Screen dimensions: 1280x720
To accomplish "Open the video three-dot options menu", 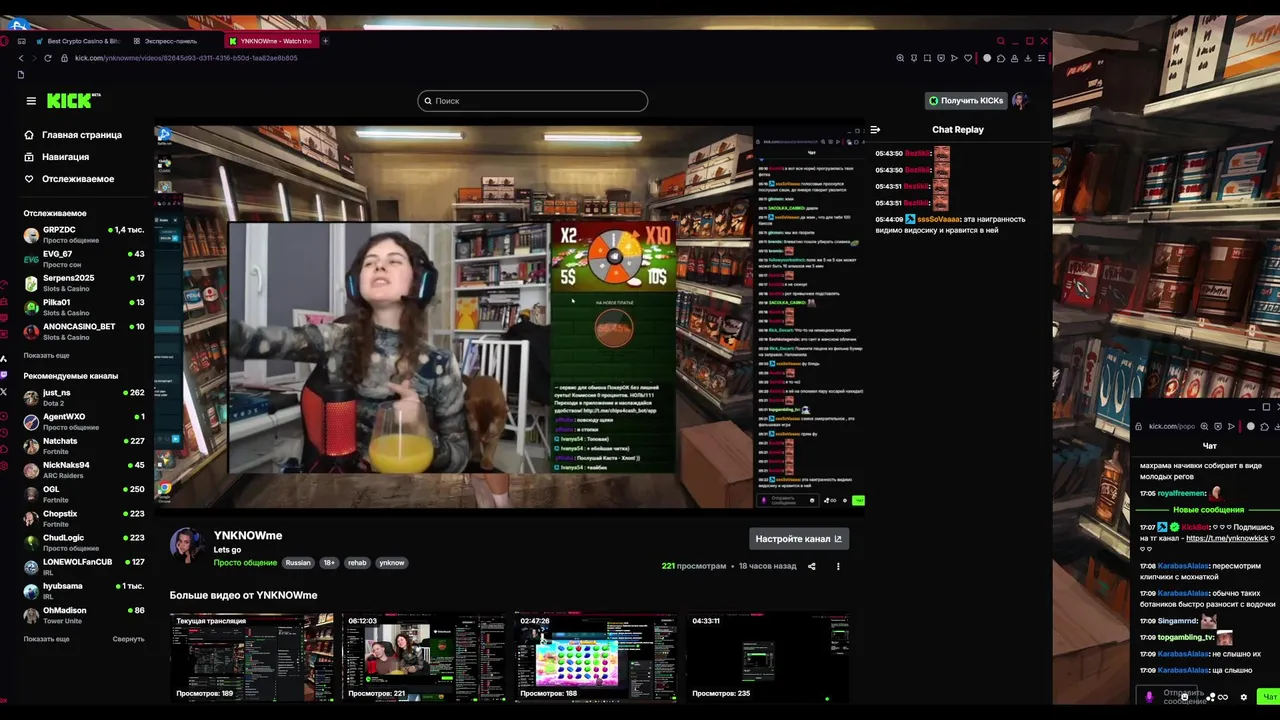I will tap(838, 566).
